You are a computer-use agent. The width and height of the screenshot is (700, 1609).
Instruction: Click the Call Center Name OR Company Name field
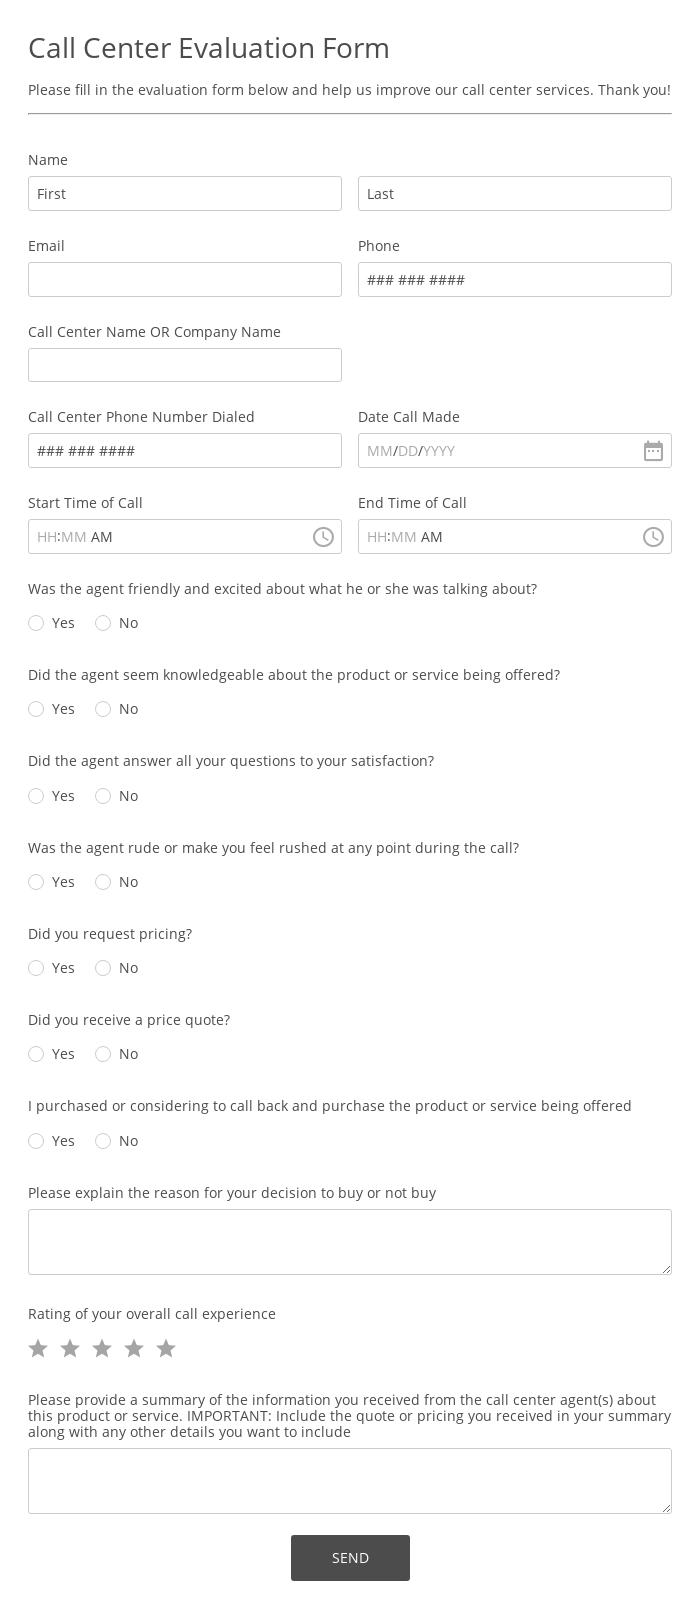coord(185,365)
